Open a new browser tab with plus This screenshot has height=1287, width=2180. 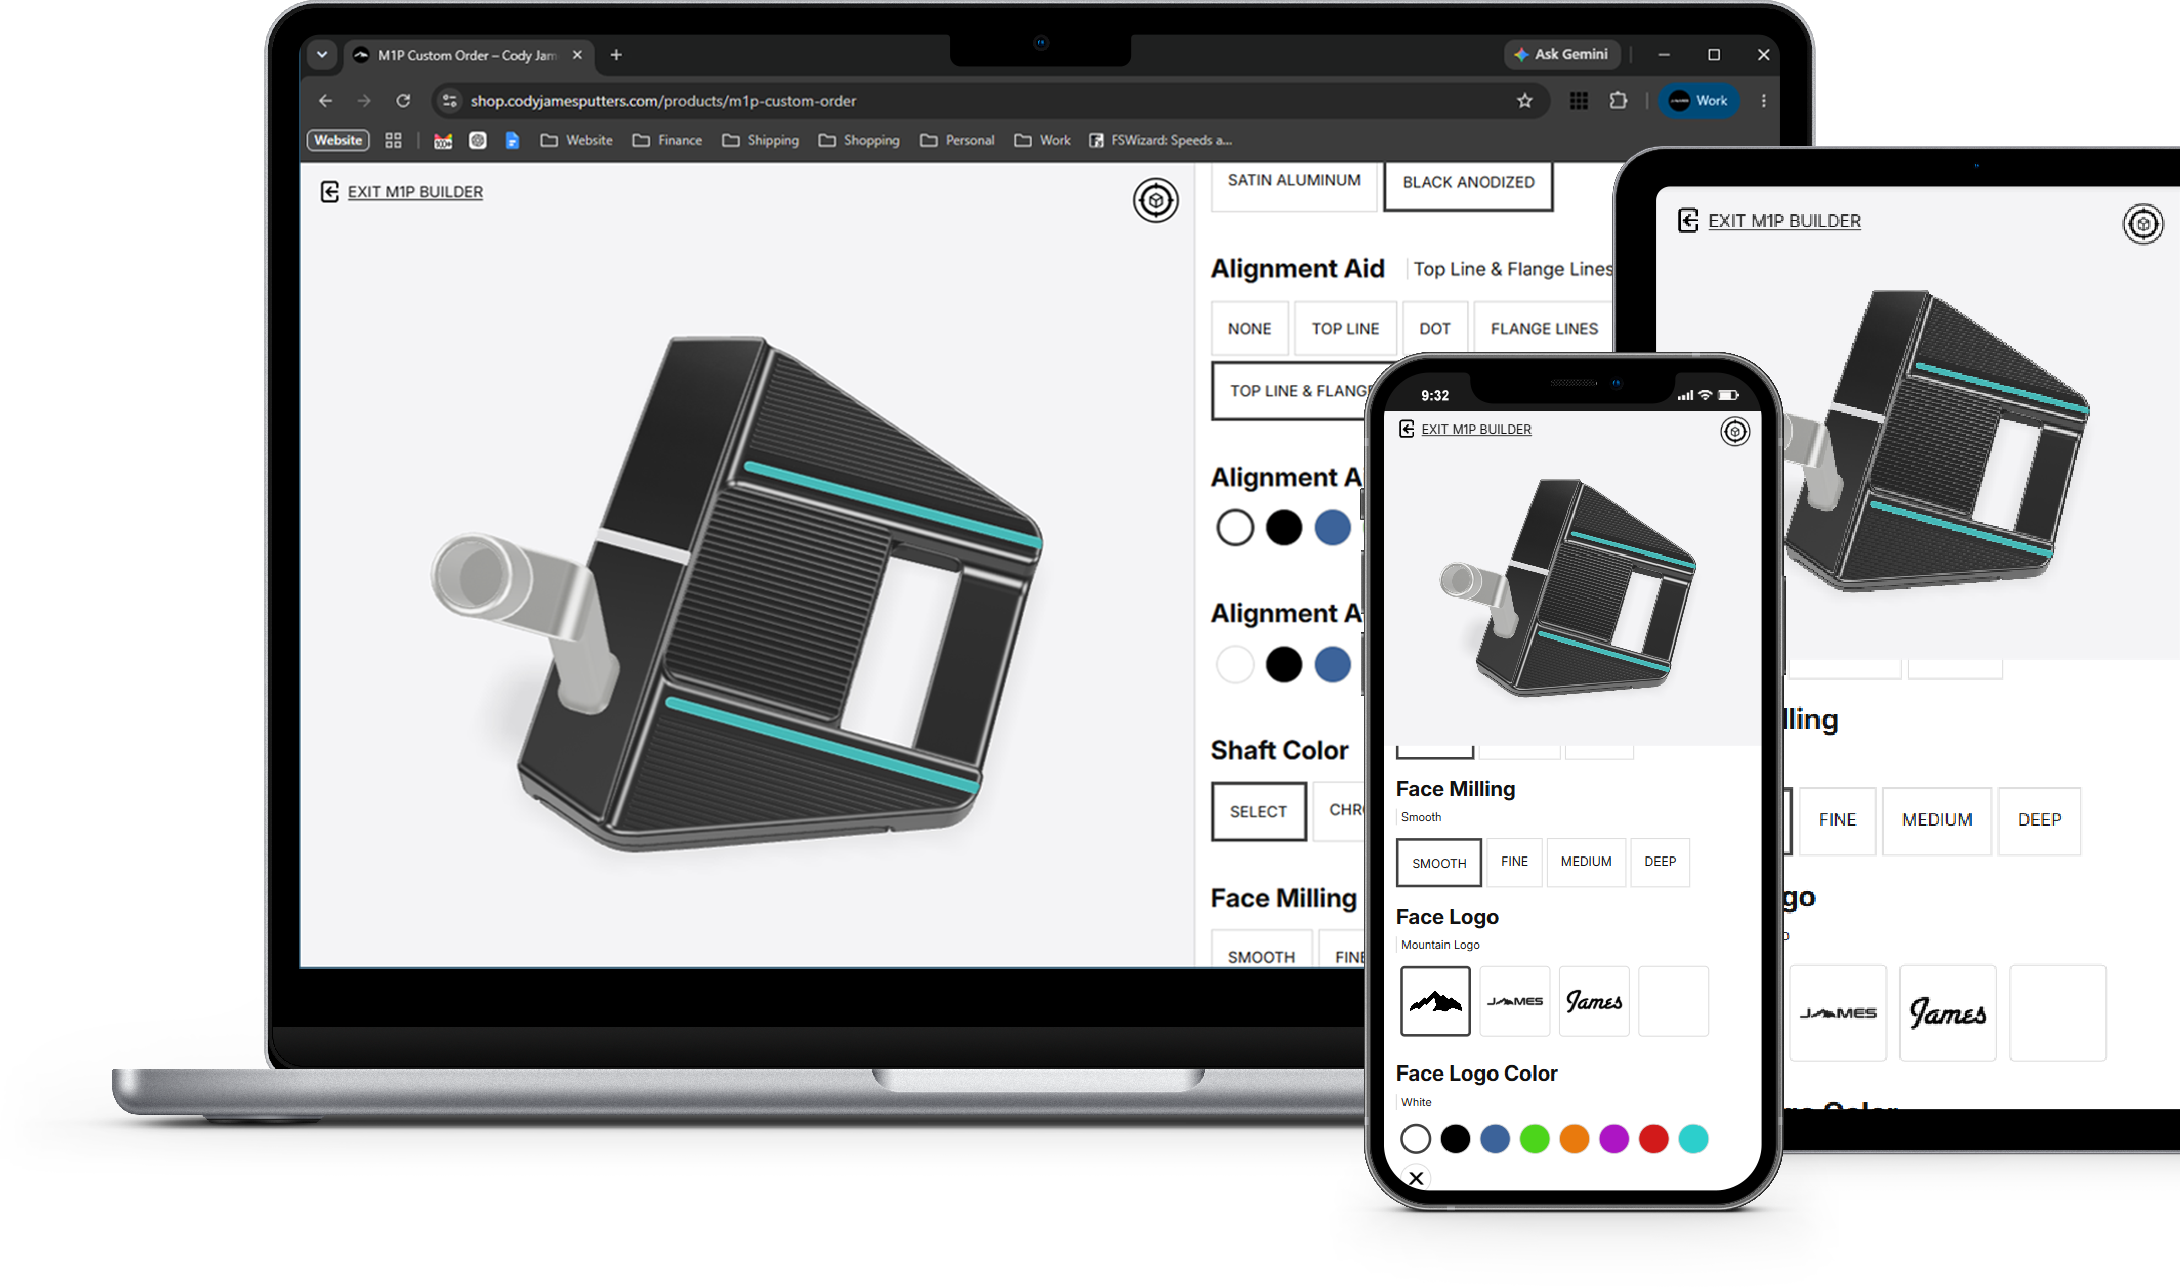(x=616, y=55)
